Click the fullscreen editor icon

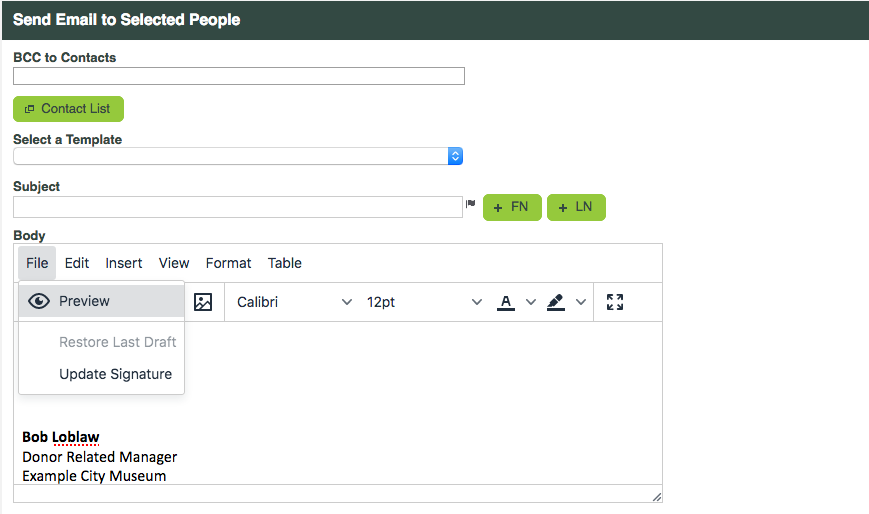(615, 302)
